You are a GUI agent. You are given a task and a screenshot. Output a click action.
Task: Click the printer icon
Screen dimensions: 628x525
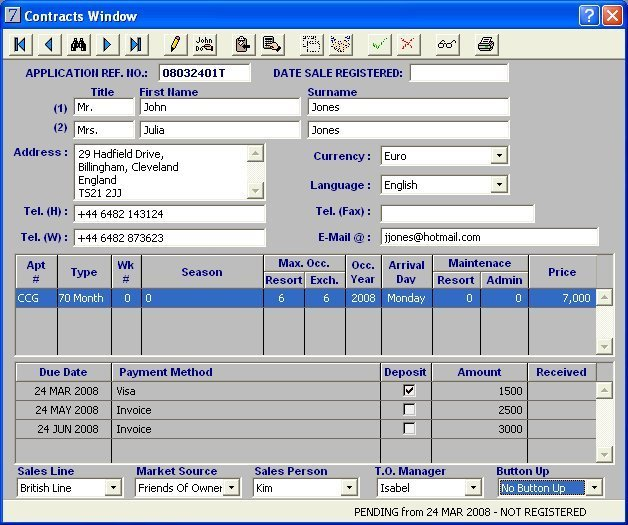[x=486, y=44]
